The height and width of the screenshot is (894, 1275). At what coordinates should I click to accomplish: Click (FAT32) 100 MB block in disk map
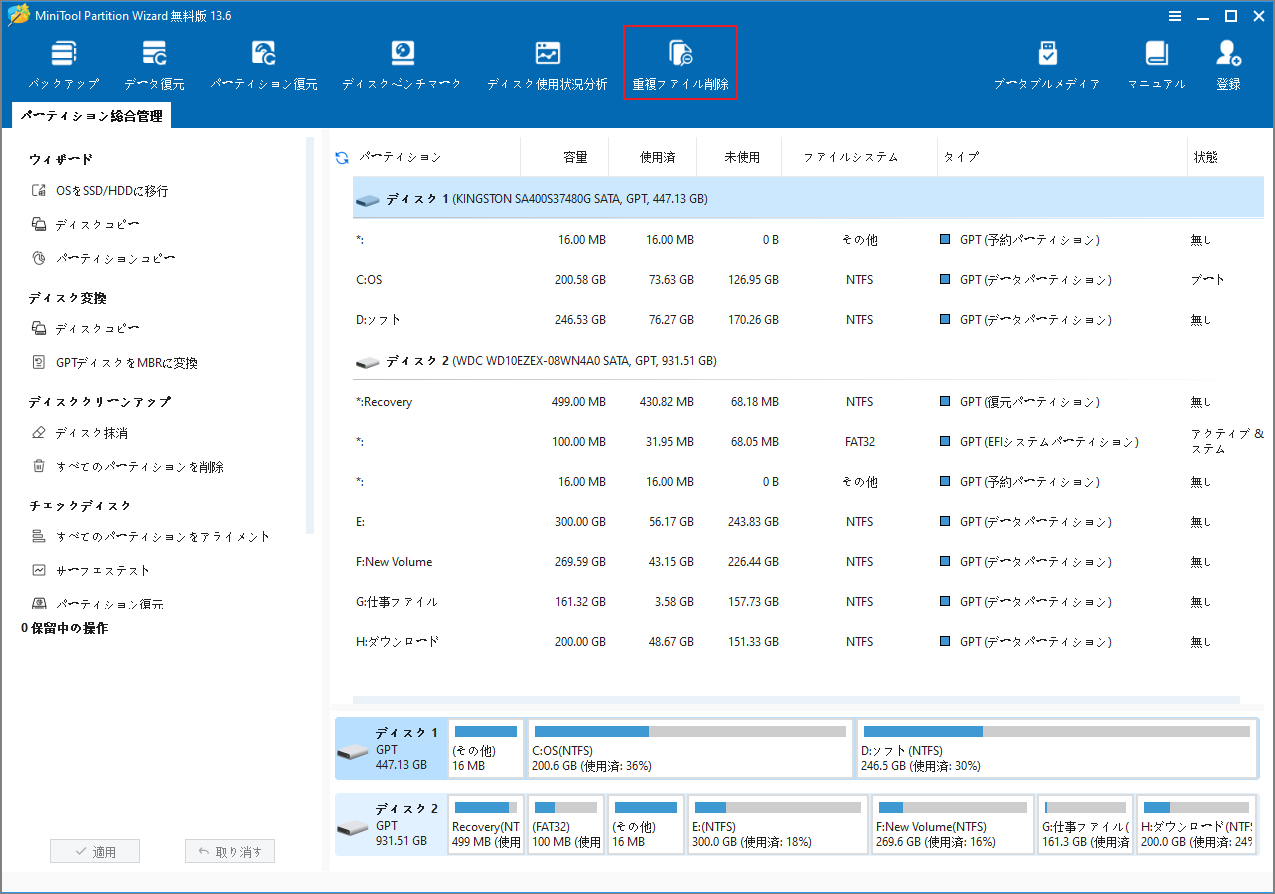coord(567,825)
